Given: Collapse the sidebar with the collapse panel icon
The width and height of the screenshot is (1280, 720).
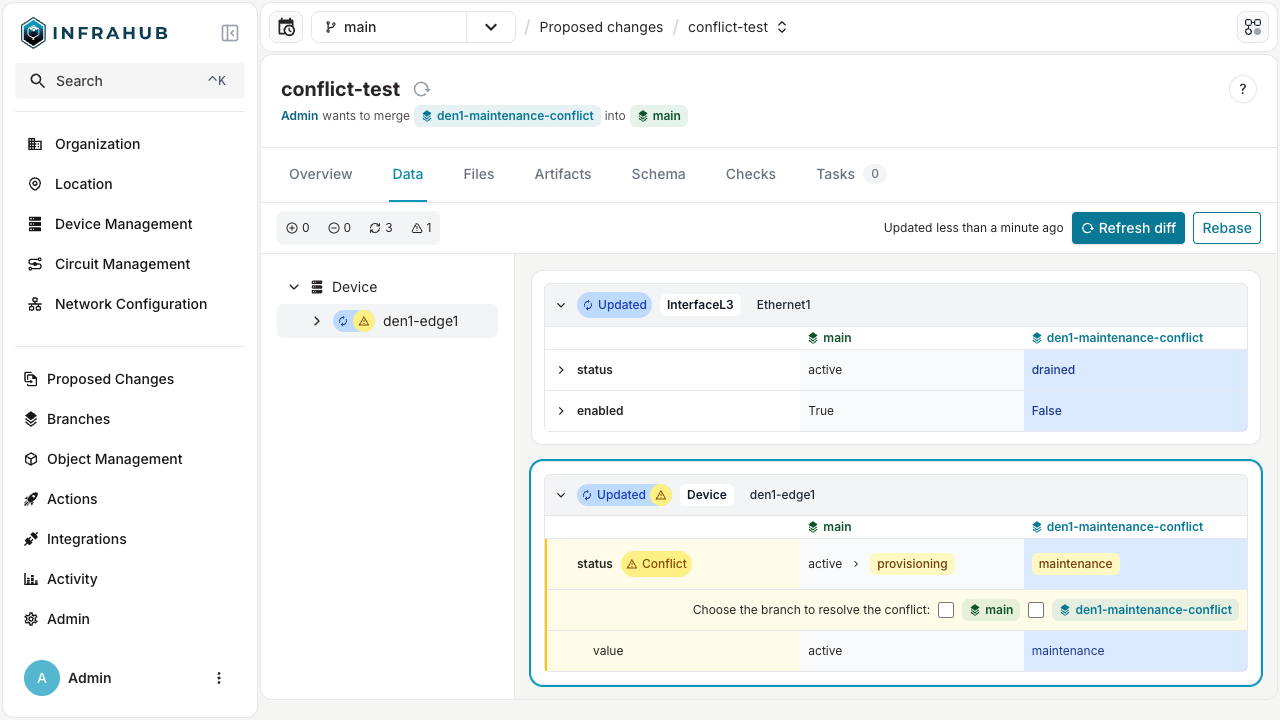Looking at the screenshot, I should click(229, 32).
